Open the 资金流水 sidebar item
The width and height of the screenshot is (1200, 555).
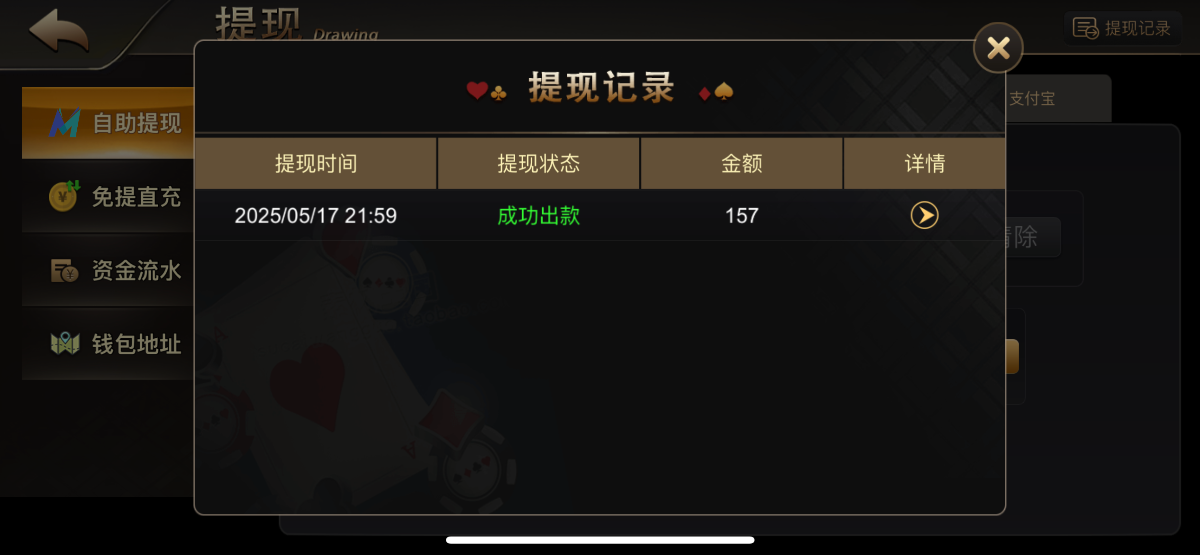[108, 270]
